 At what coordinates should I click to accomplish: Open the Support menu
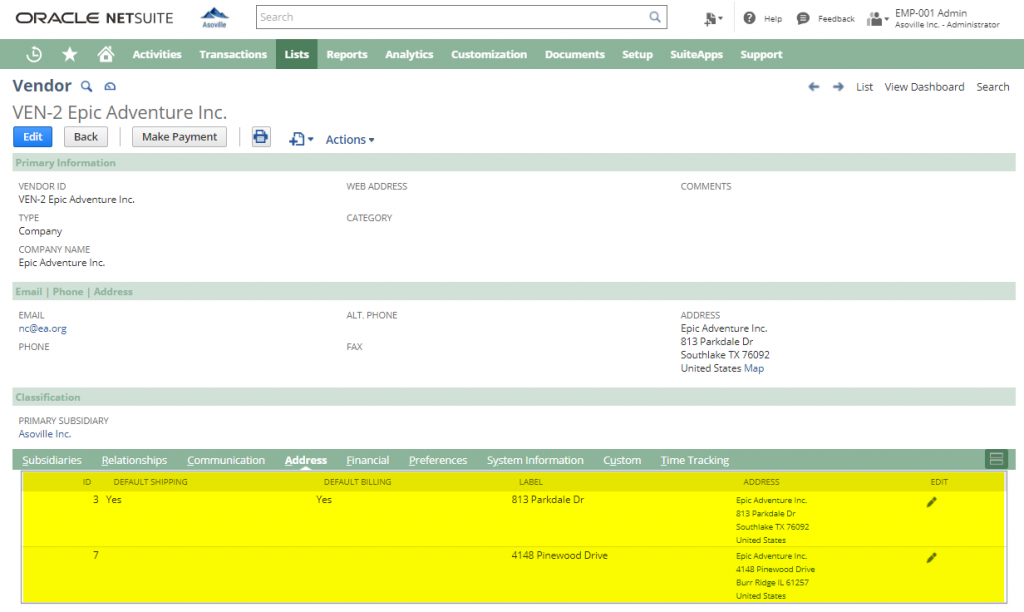pyautogui.click(x=761, y=54)
